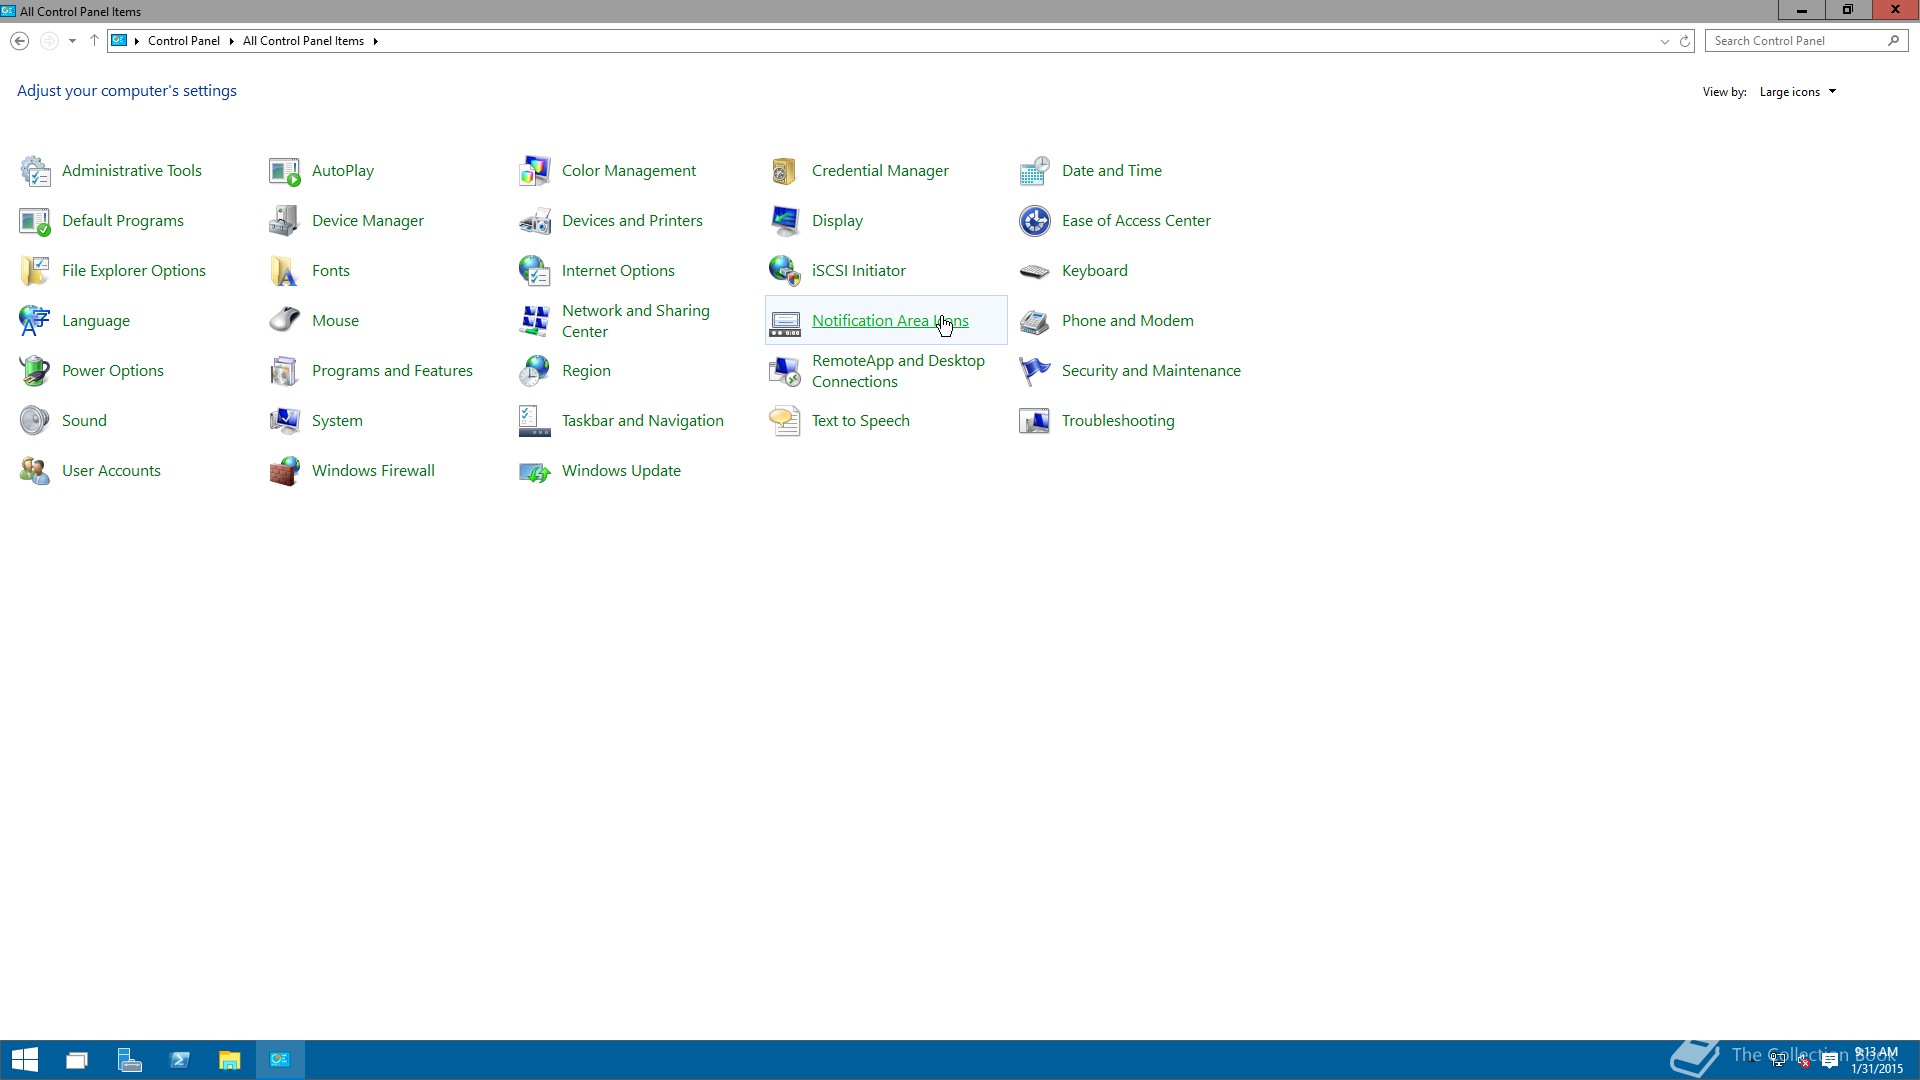This screenshot has height=1080, width=1920.
Task: Open the Start menu button
Action: (x=25, y=1060)
